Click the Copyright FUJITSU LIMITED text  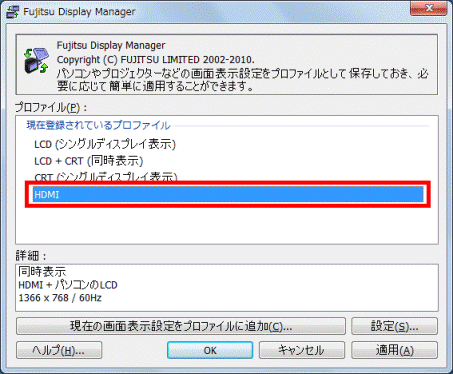(155, 60)
